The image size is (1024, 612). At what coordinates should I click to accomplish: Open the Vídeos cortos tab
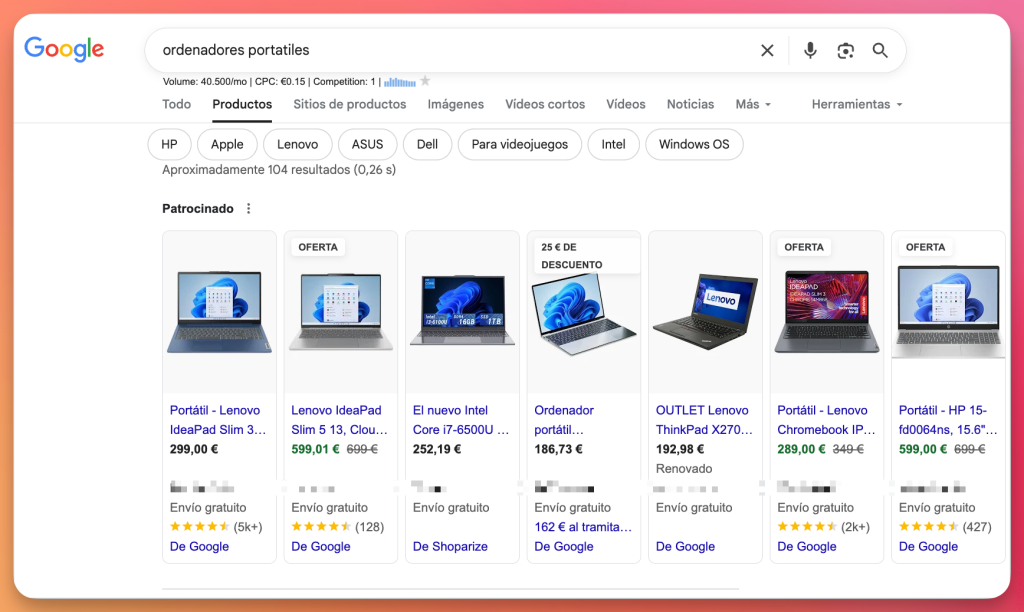(x=545, y=105)
